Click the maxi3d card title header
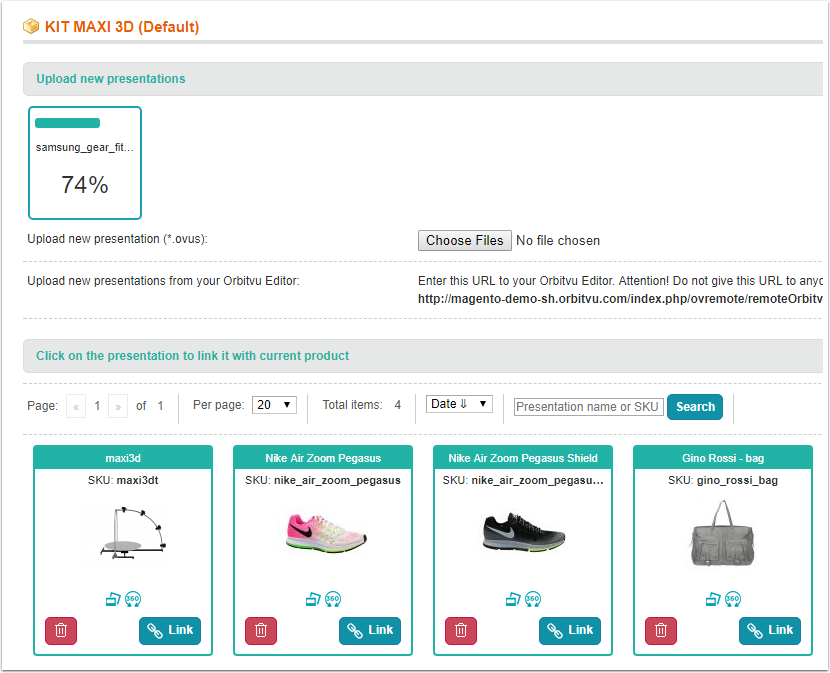This screenshot has width=830, height=673. click(x=123, y=458)
